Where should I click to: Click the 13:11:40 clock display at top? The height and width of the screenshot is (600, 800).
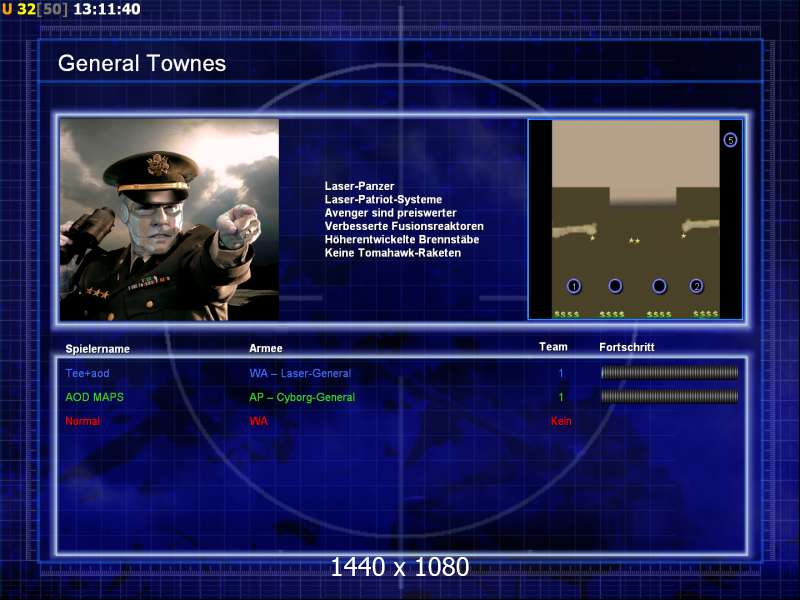[x=107, y=9]
